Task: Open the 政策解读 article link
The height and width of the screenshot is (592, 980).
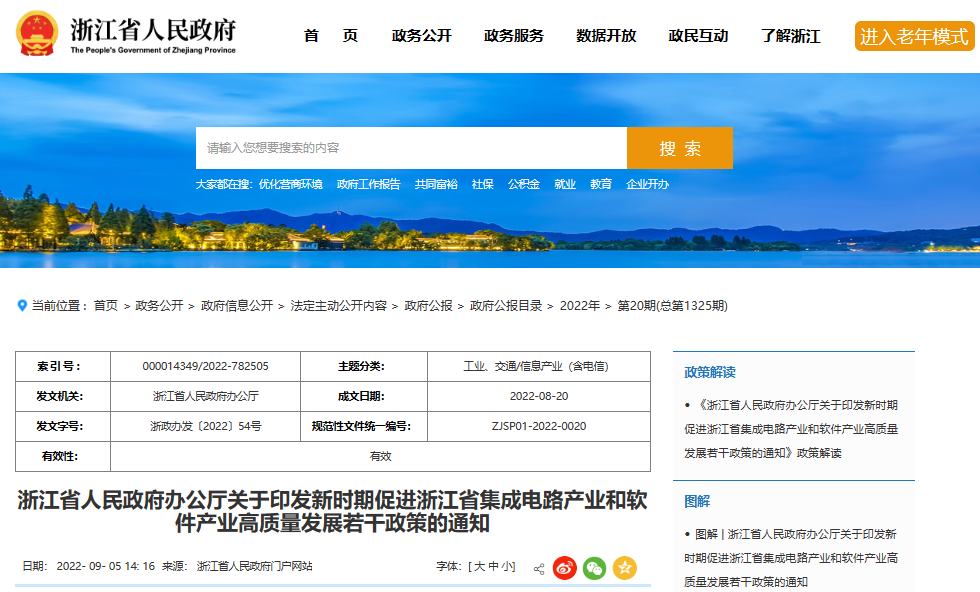Action: (x=791, y=429)
